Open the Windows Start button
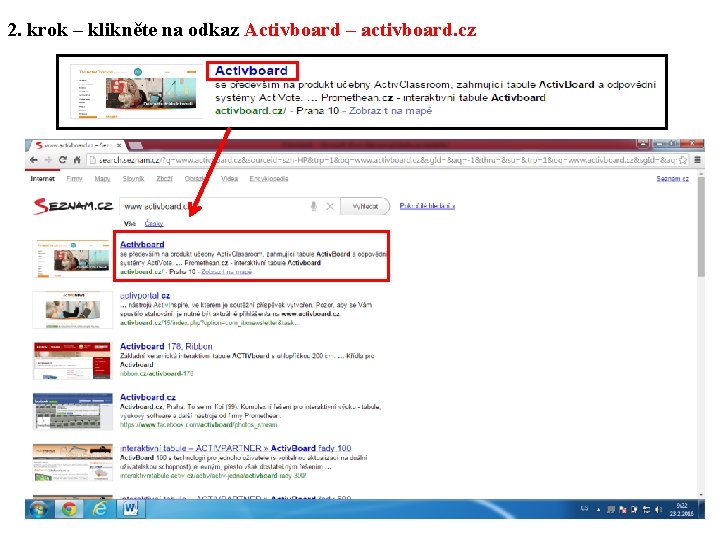The height and width of the screenshot is (540, 720). pyautogui.click(x=38, y=509)
